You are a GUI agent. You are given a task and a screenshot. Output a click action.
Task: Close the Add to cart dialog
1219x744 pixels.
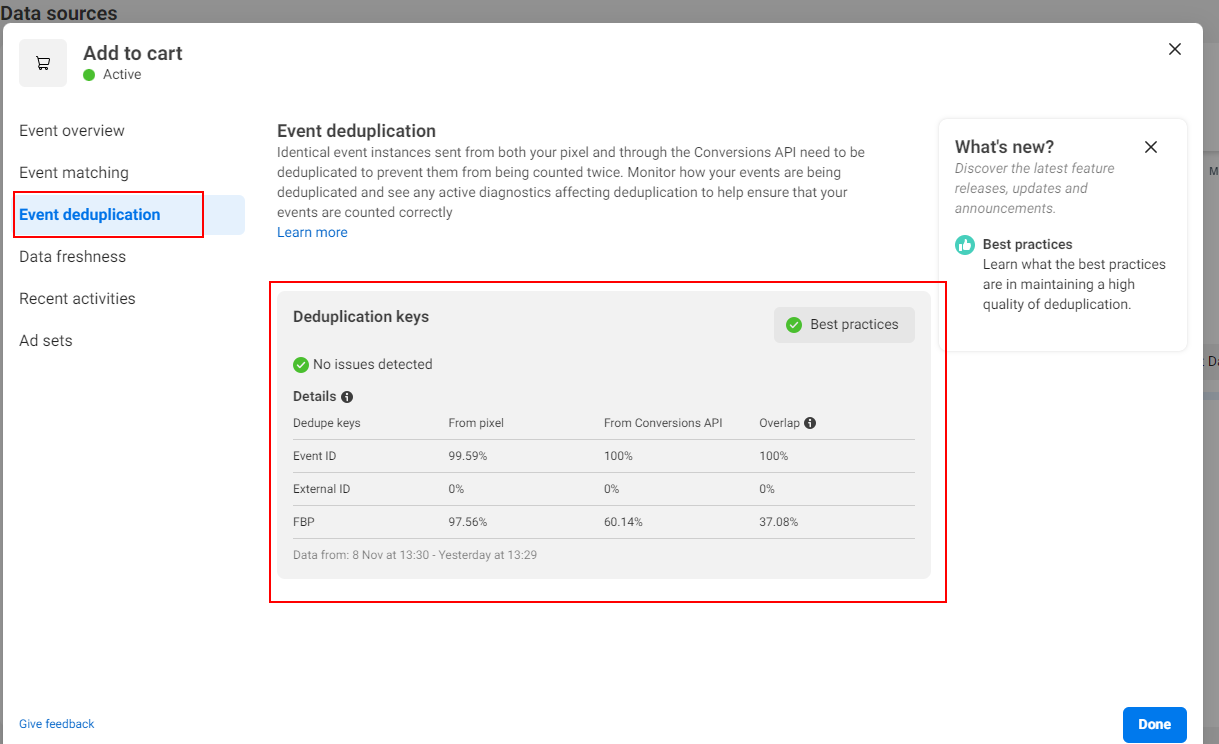point(1175,49)
